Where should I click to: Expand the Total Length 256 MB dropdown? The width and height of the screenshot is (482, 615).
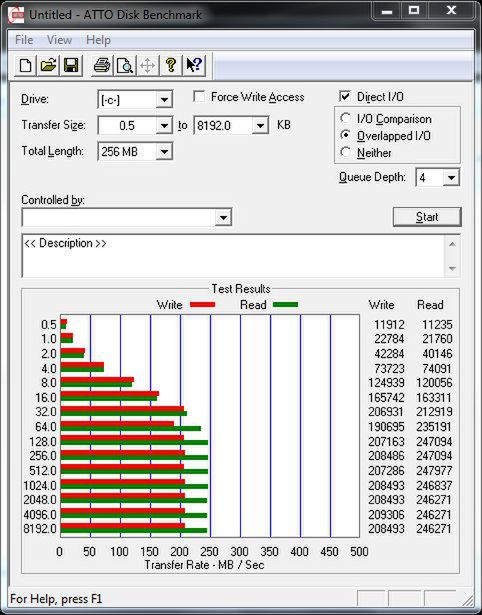pos(164,151)
